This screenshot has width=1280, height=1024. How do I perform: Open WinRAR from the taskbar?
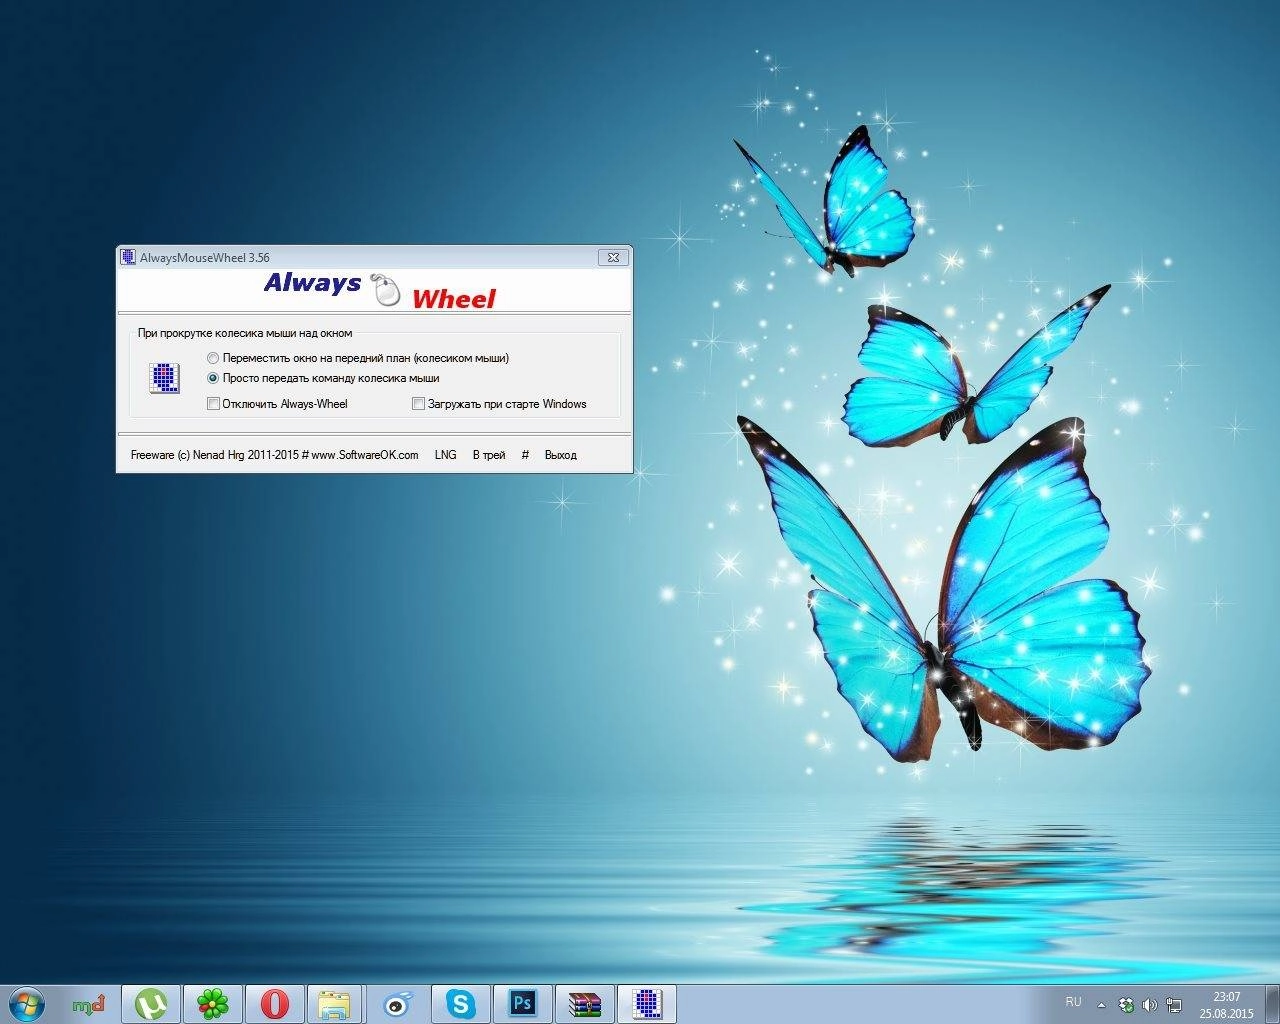pyautogui.click(x=584, y=1003)
